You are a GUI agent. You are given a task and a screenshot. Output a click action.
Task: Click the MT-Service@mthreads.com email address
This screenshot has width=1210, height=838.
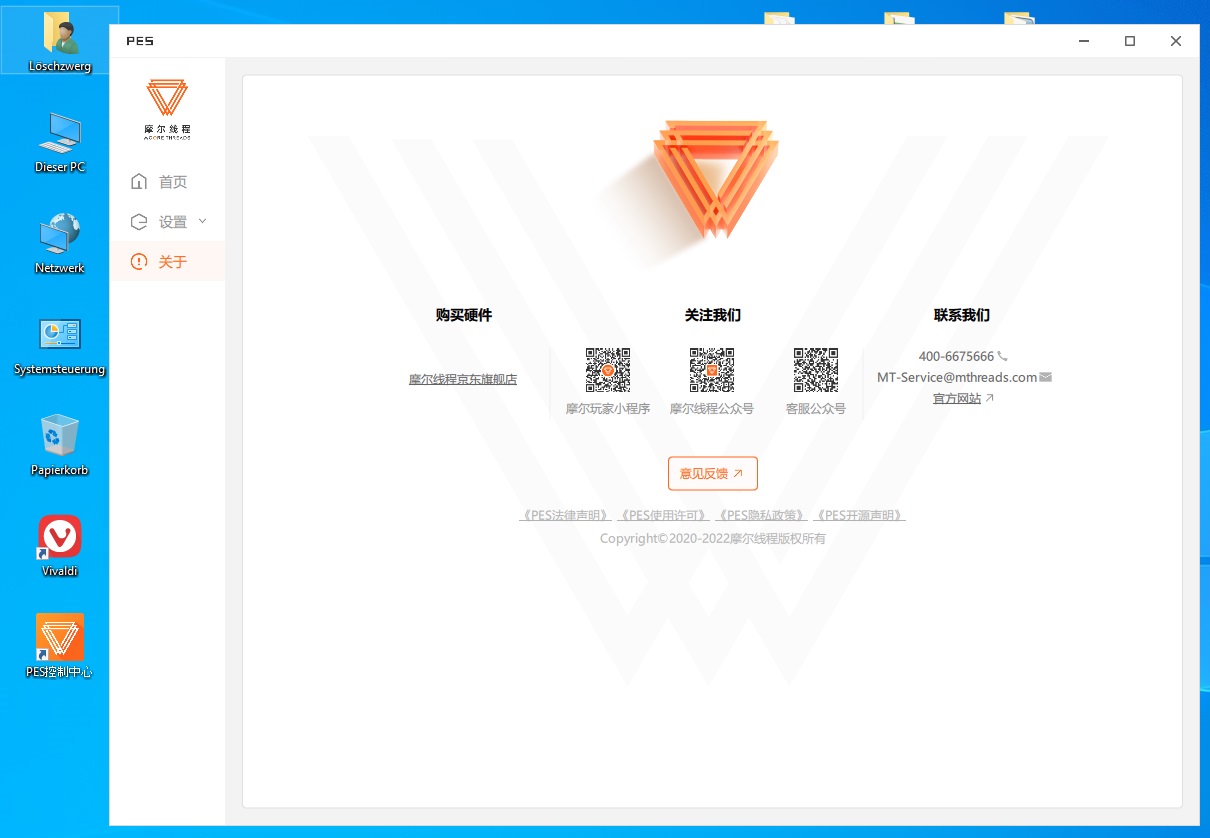[x=957, y=378]
